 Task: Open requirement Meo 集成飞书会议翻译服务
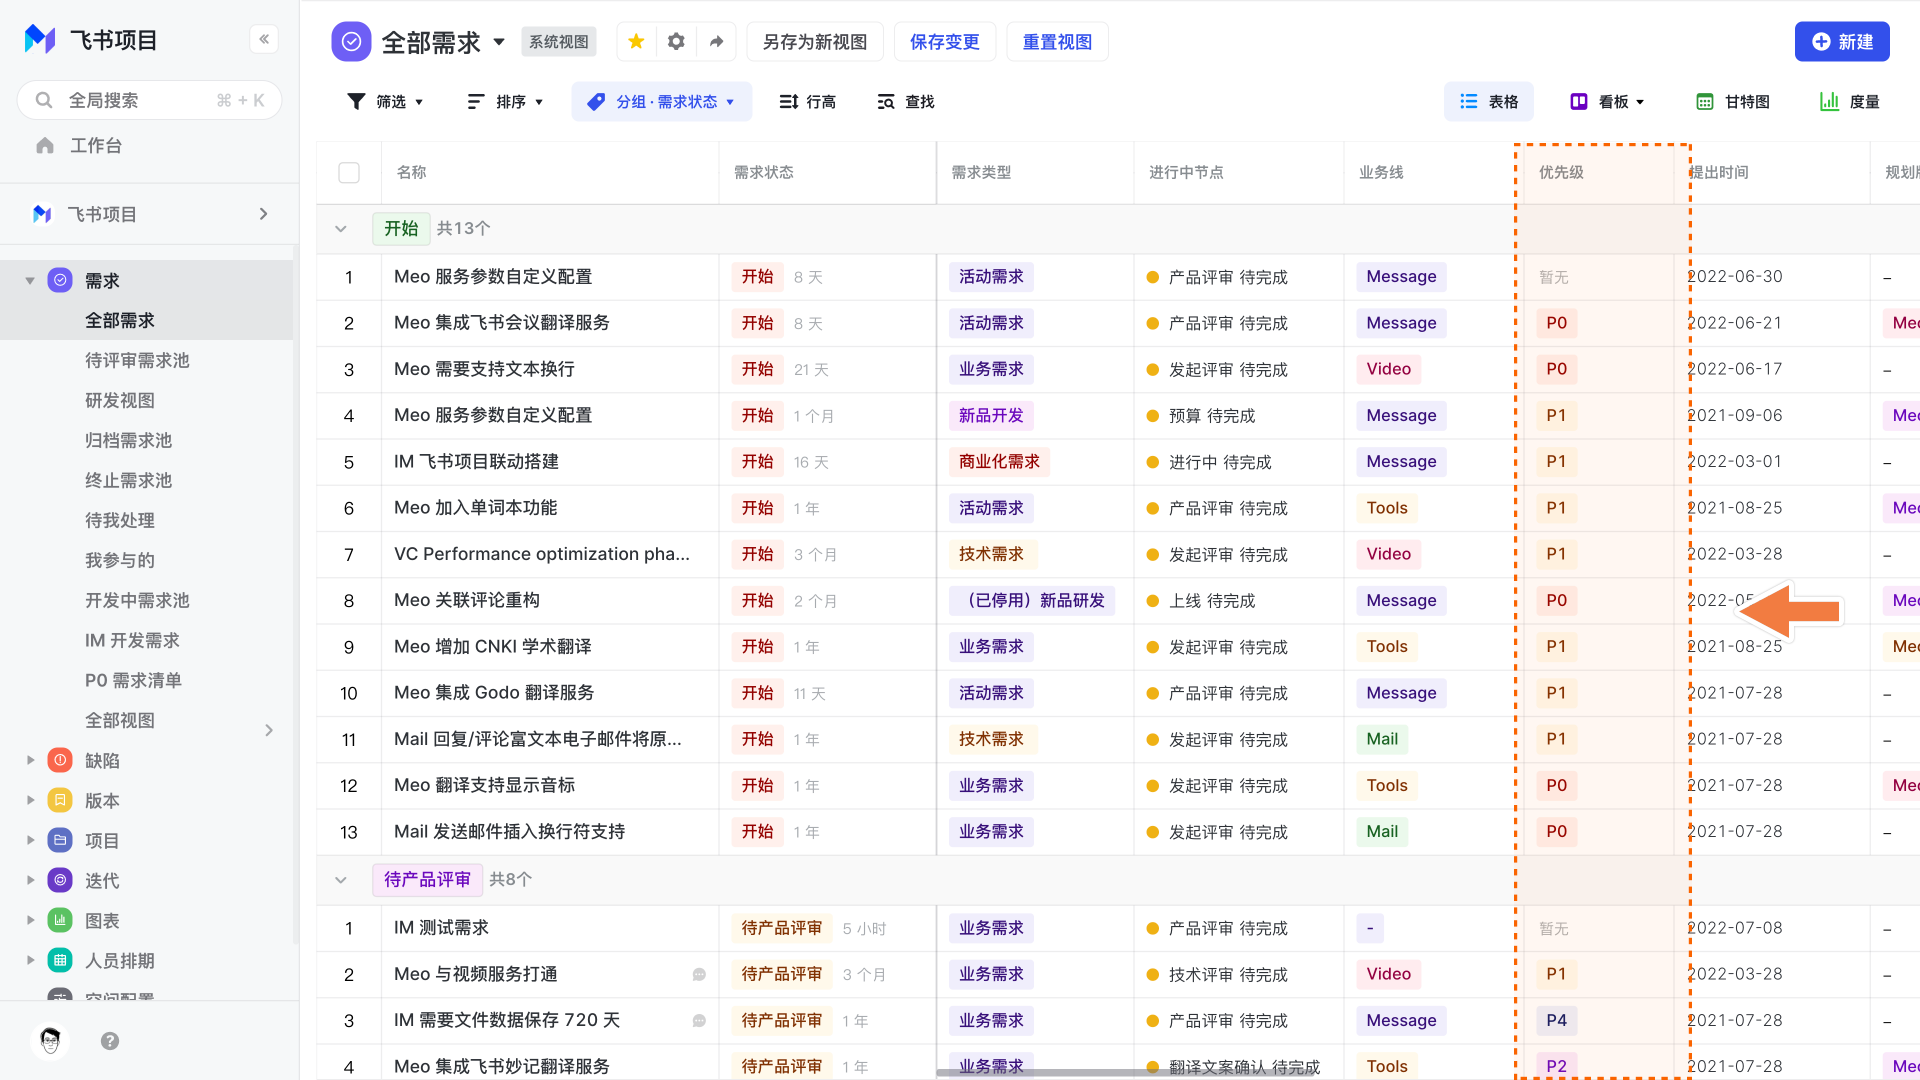(502, 323)
